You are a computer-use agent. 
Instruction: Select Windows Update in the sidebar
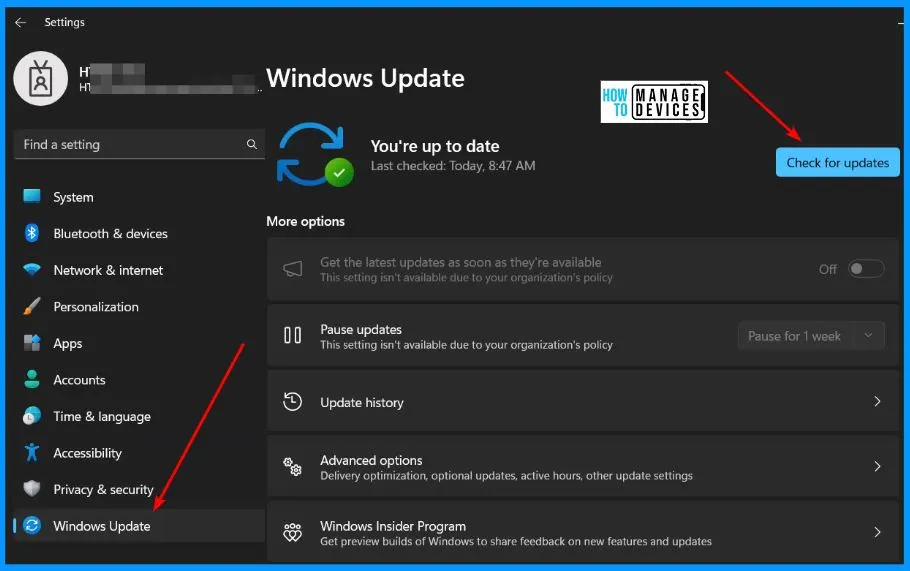click(x=139, y=526)
